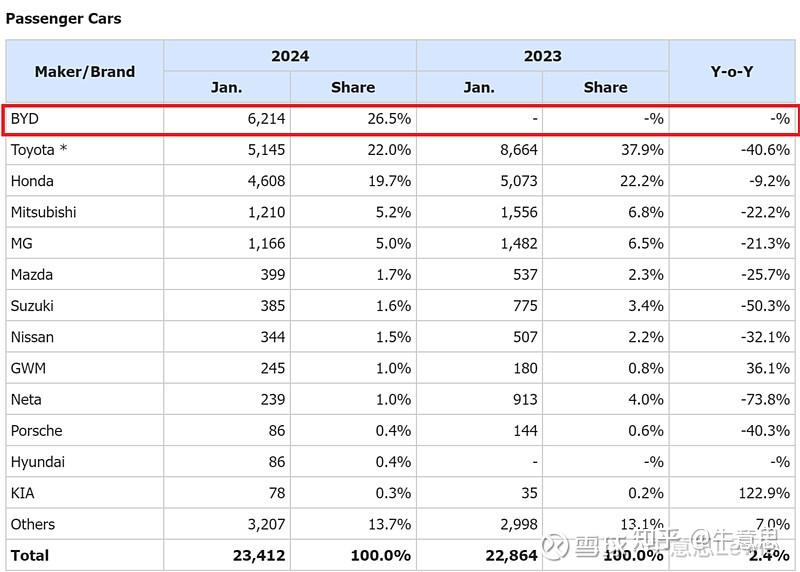Click the KIA brand cell
The image size is (800, 572).
coord(85,492)
